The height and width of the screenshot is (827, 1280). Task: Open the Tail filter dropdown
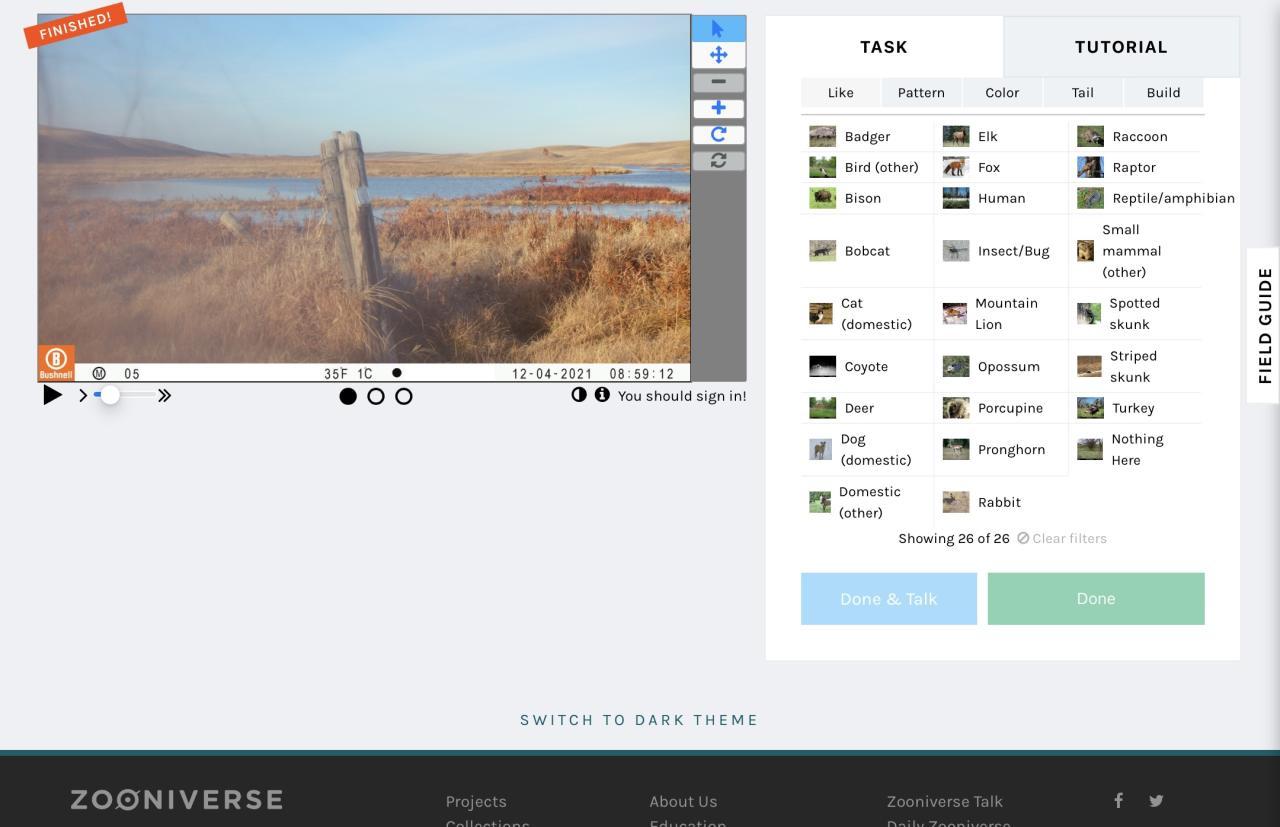[1083, 92]
